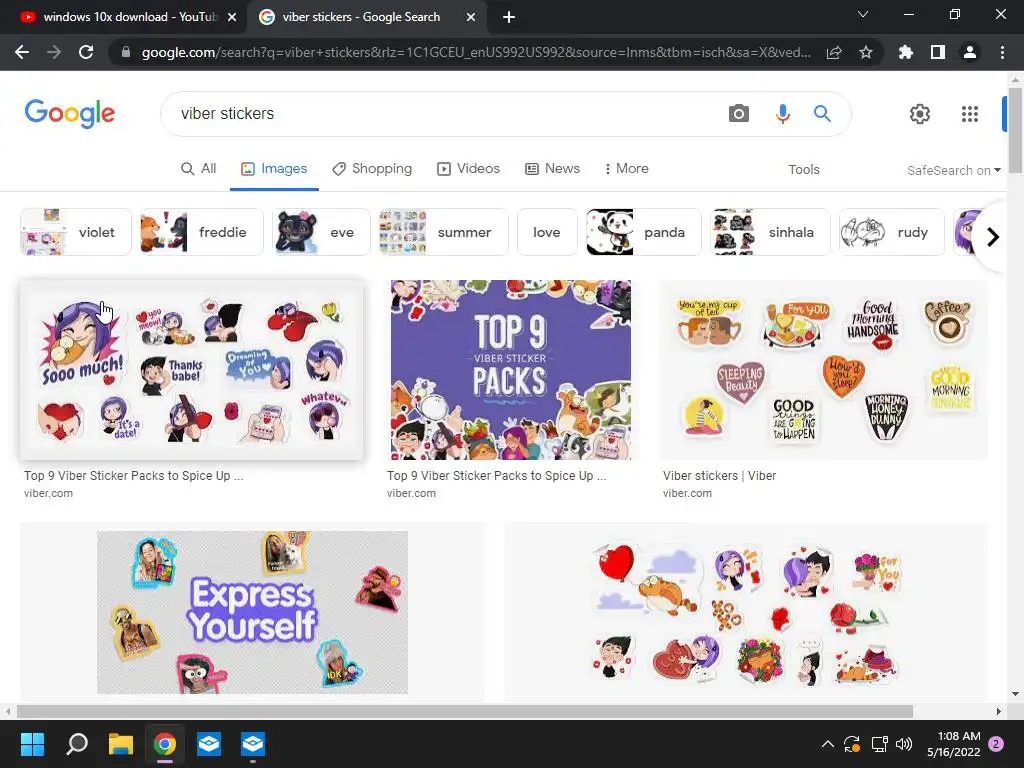1024x768 pixels.
Task: Open a new browser tab
Action: point(509,17)
